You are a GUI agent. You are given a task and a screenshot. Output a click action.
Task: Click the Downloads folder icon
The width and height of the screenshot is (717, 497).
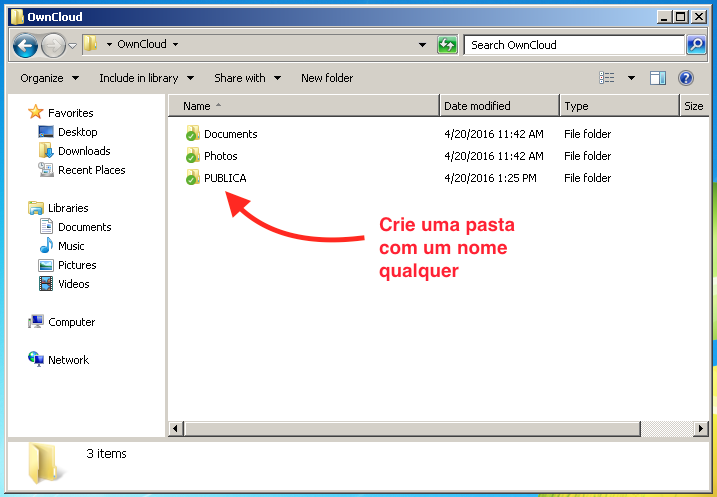coord(46,150)
